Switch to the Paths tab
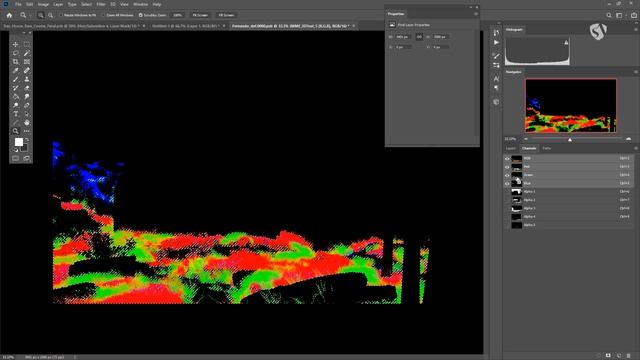The width and height of the screenshot is (640, 360). (547, 148)
